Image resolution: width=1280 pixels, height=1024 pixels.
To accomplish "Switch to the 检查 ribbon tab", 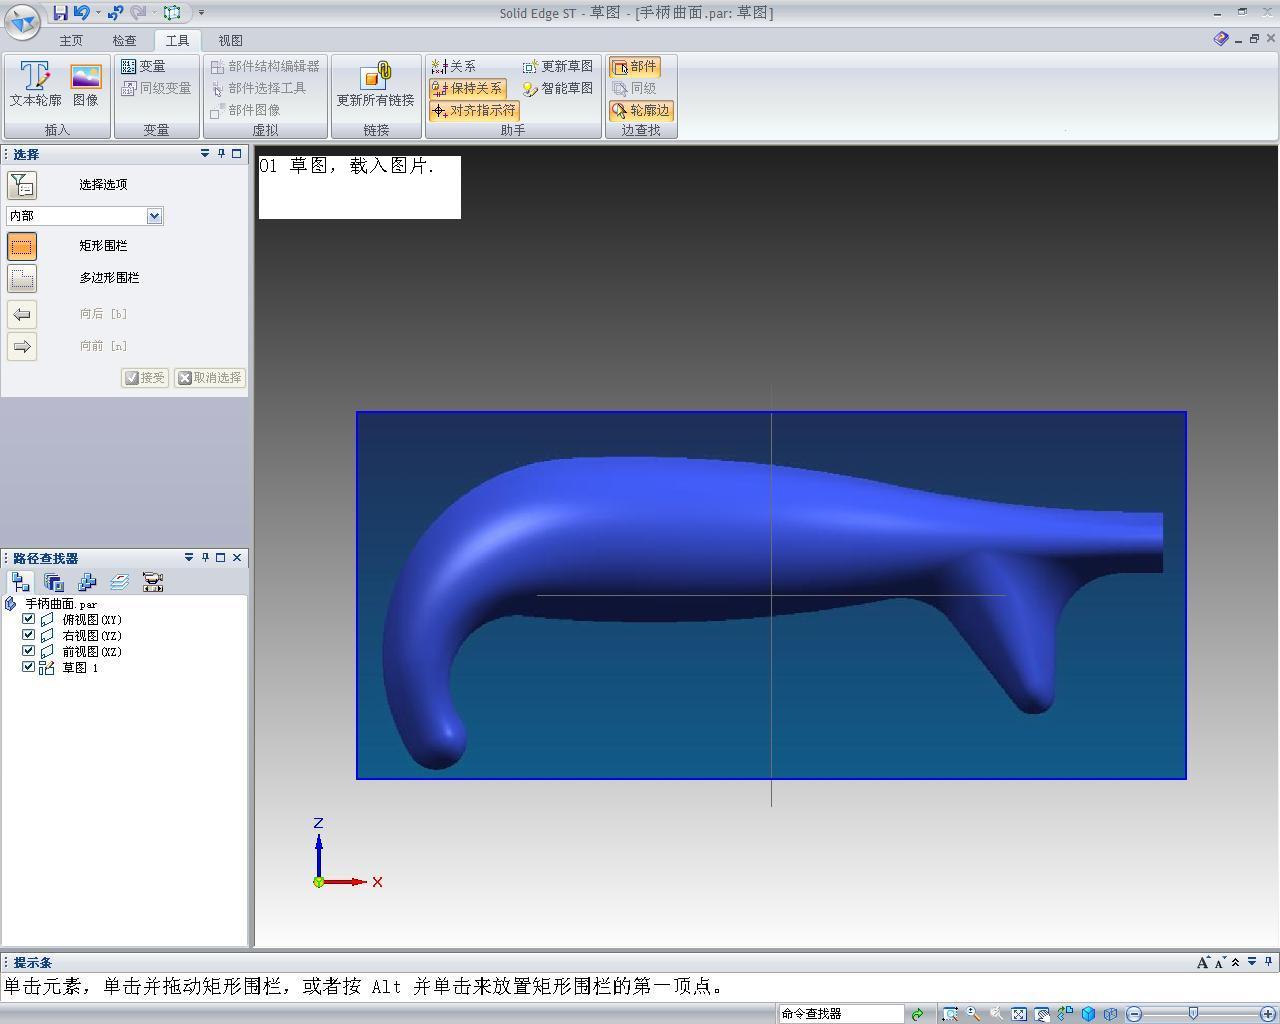I will (124, 41).
